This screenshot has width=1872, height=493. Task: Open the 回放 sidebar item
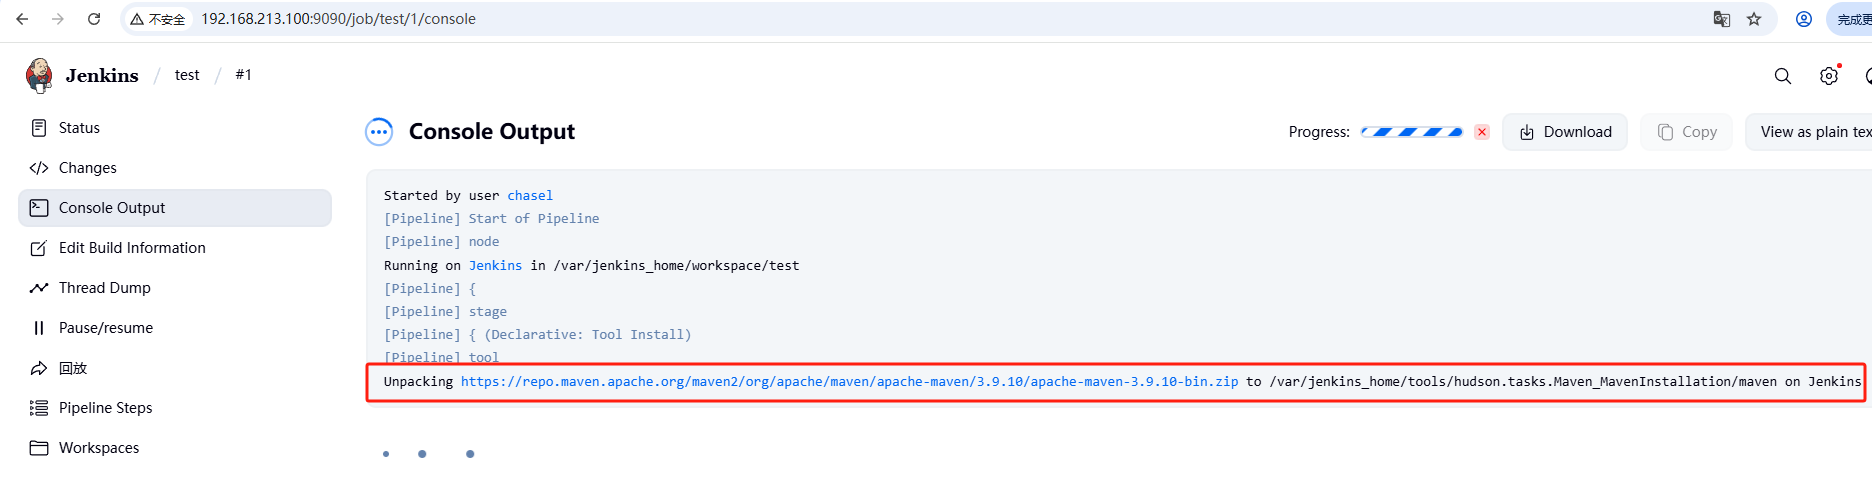coord(175,368)
